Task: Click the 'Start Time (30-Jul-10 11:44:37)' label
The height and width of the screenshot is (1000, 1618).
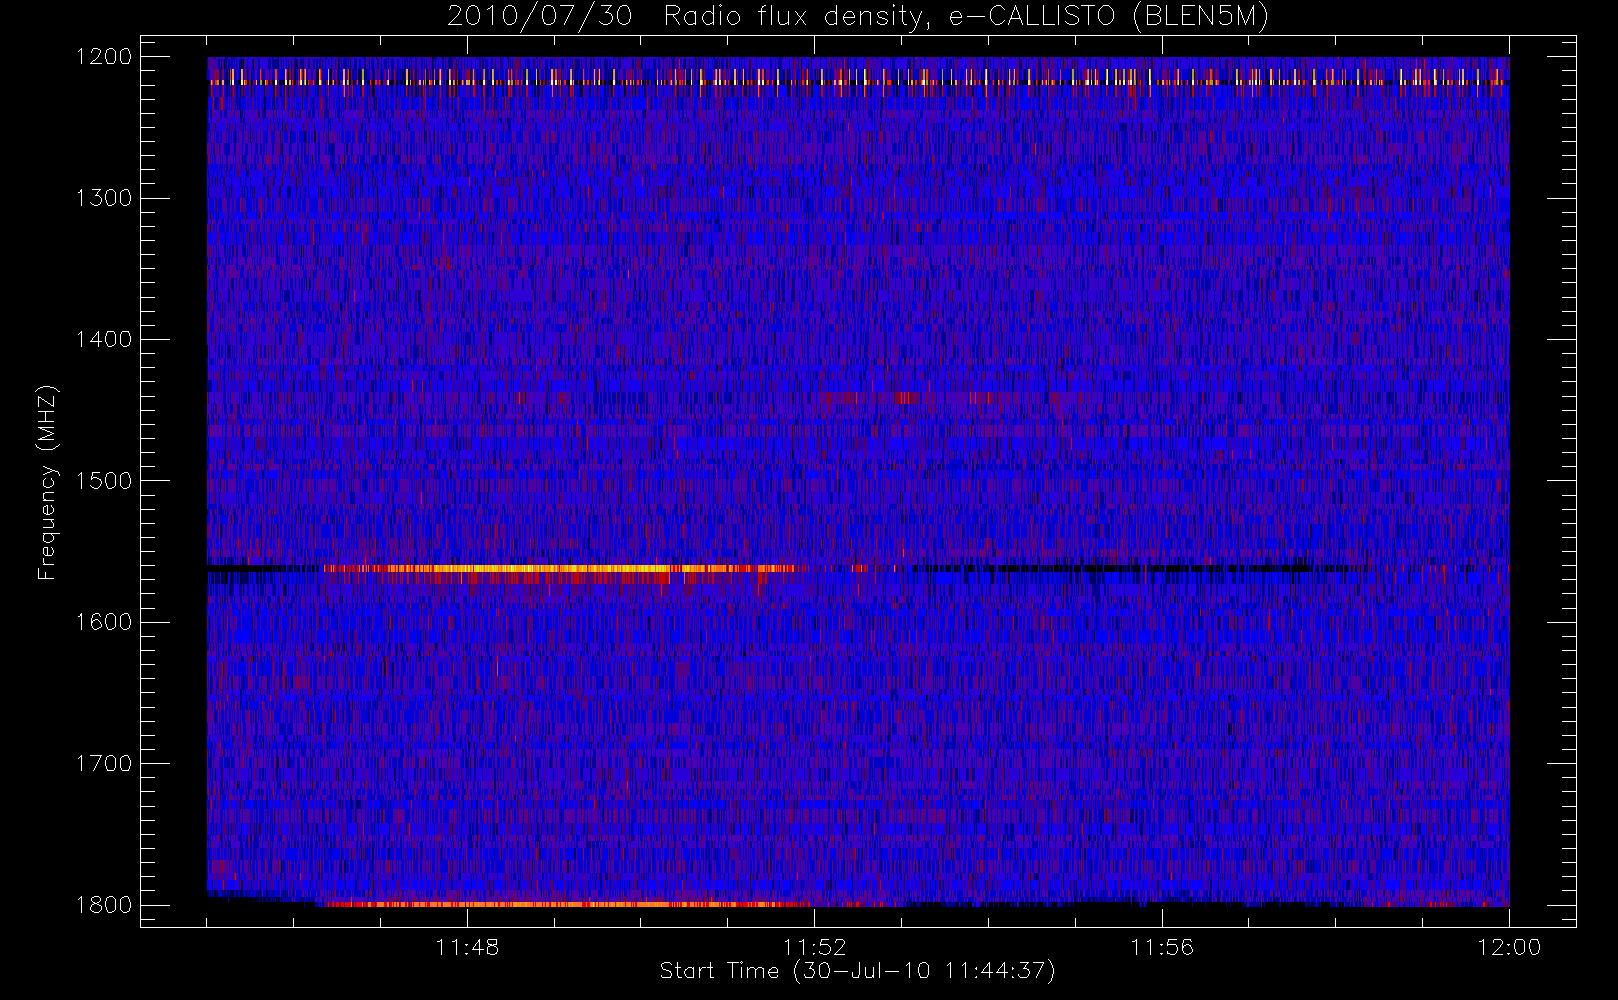Action: [857, 971]
